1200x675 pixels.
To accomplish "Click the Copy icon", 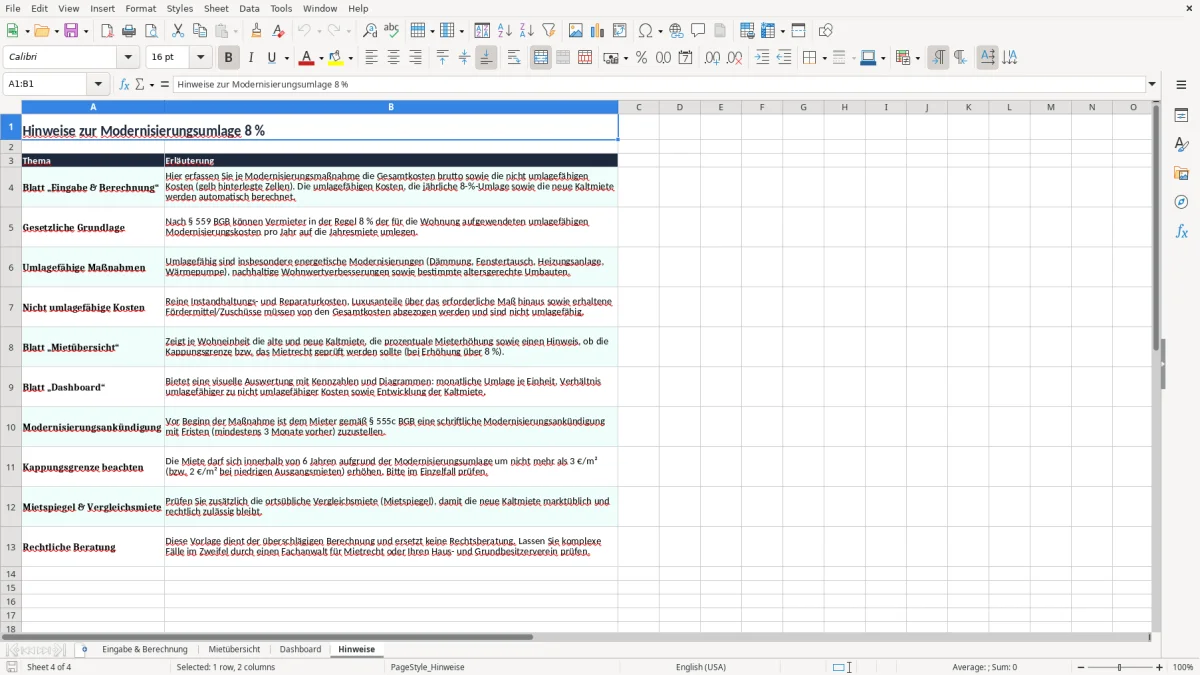I will click(x=200, y=31).
